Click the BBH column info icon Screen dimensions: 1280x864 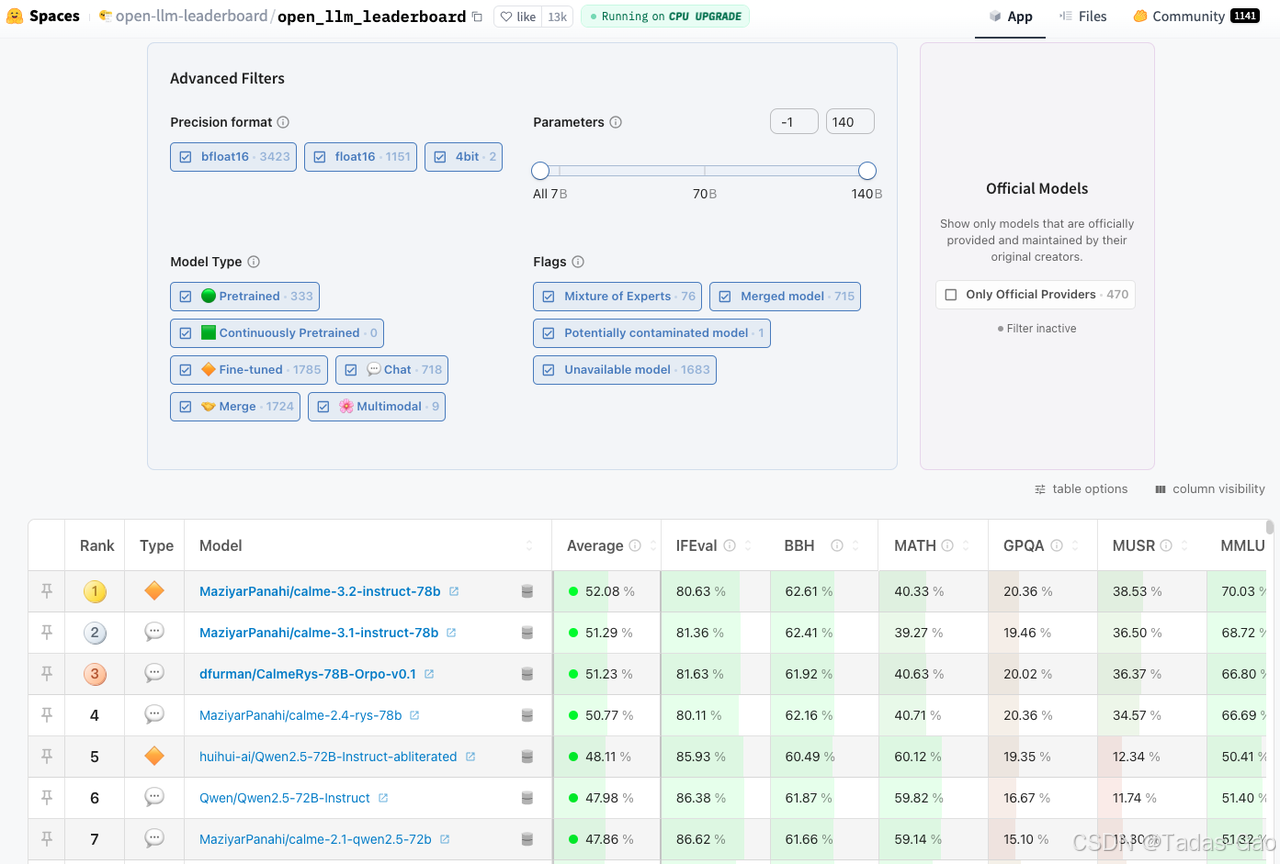pos(837,546)
